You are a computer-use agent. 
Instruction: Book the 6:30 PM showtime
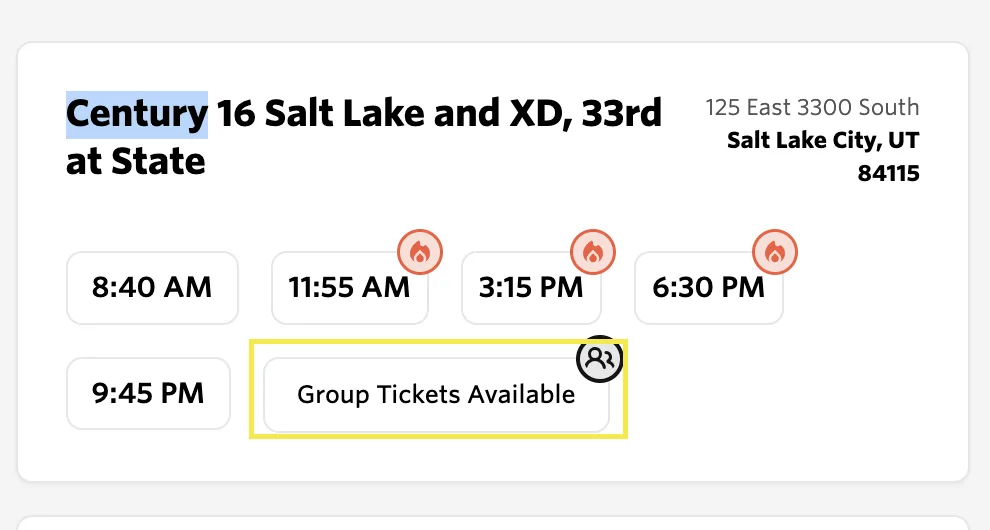click(x=709, y=287)
